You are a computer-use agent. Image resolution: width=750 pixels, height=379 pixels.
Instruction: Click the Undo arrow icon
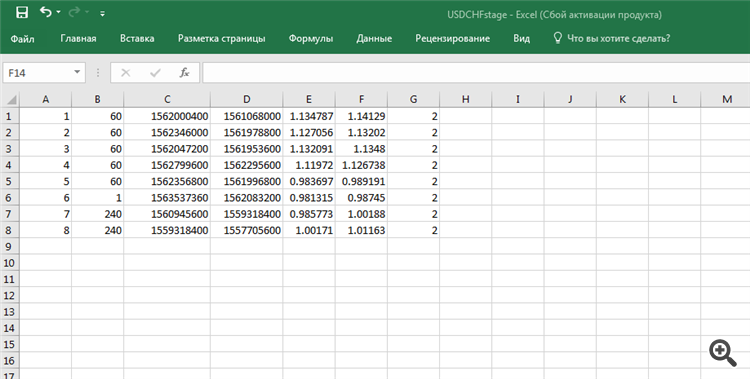(x=45, y=12)
